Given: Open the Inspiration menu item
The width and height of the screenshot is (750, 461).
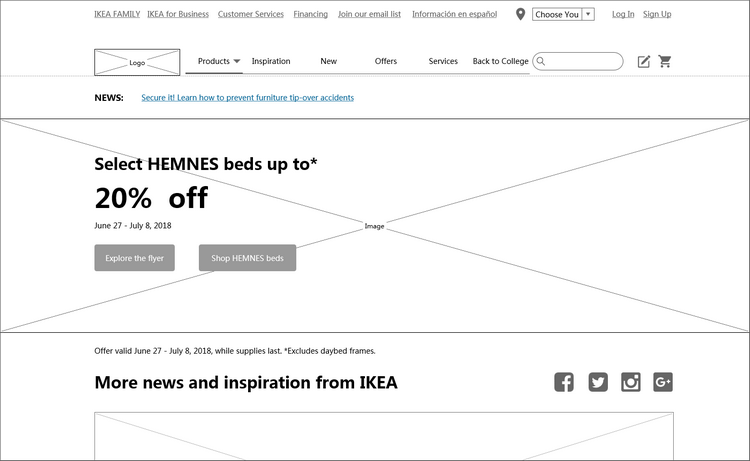Looking at the screenshot, I should click(271, 61).
